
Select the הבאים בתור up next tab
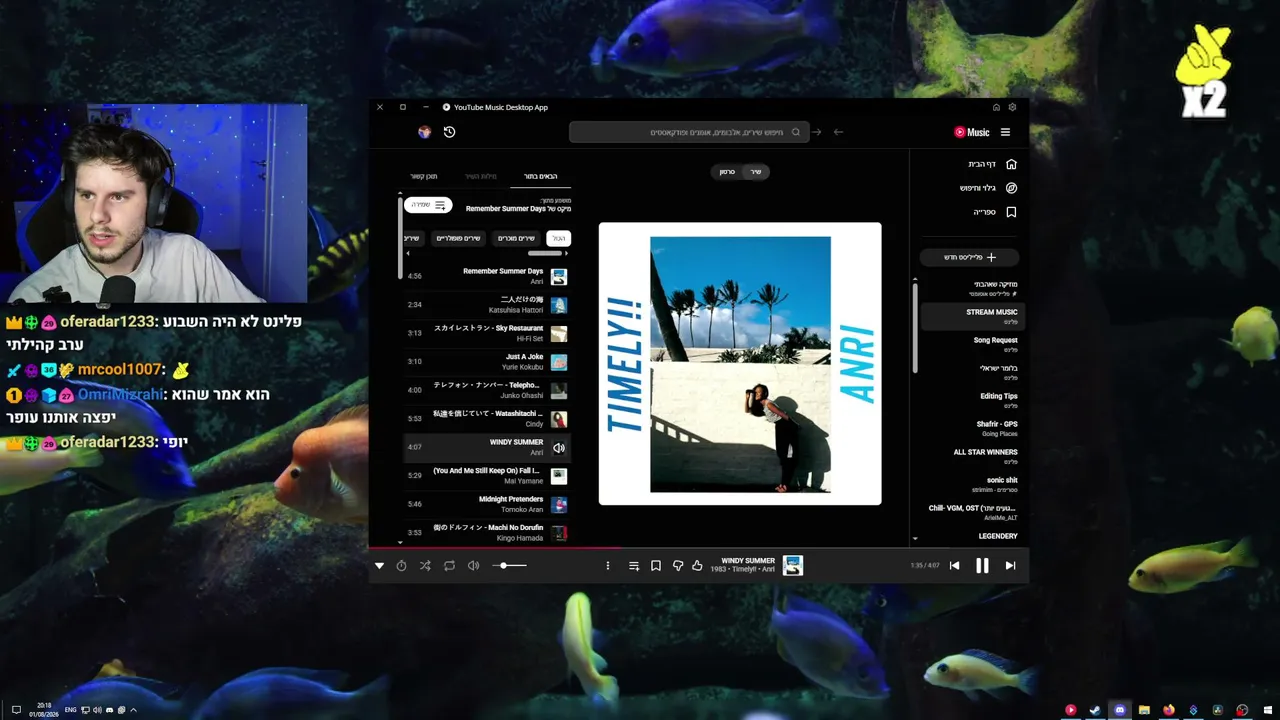tap(541, 177)
